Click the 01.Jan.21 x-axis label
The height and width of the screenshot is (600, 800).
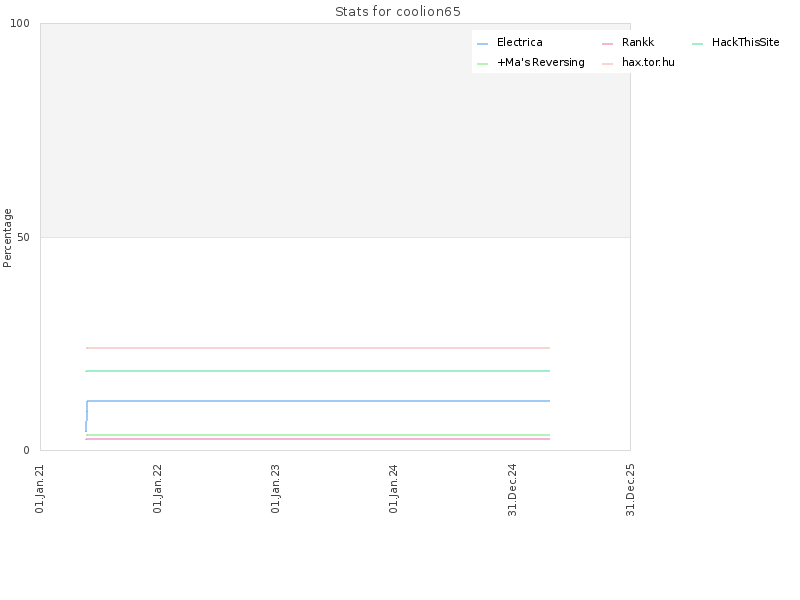40,489
